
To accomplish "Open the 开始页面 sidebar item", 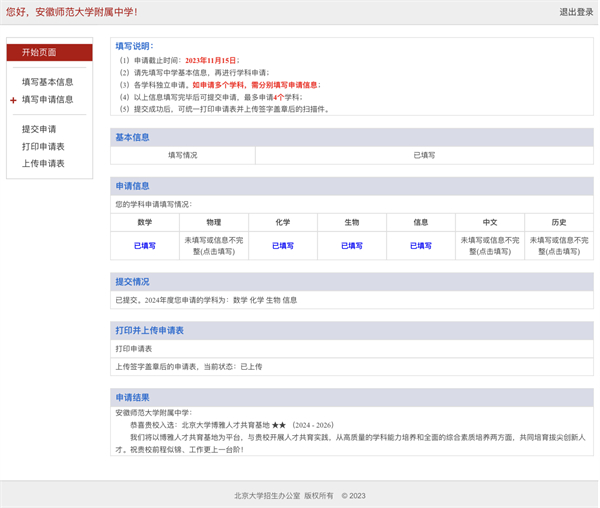I will coord(49,52).
